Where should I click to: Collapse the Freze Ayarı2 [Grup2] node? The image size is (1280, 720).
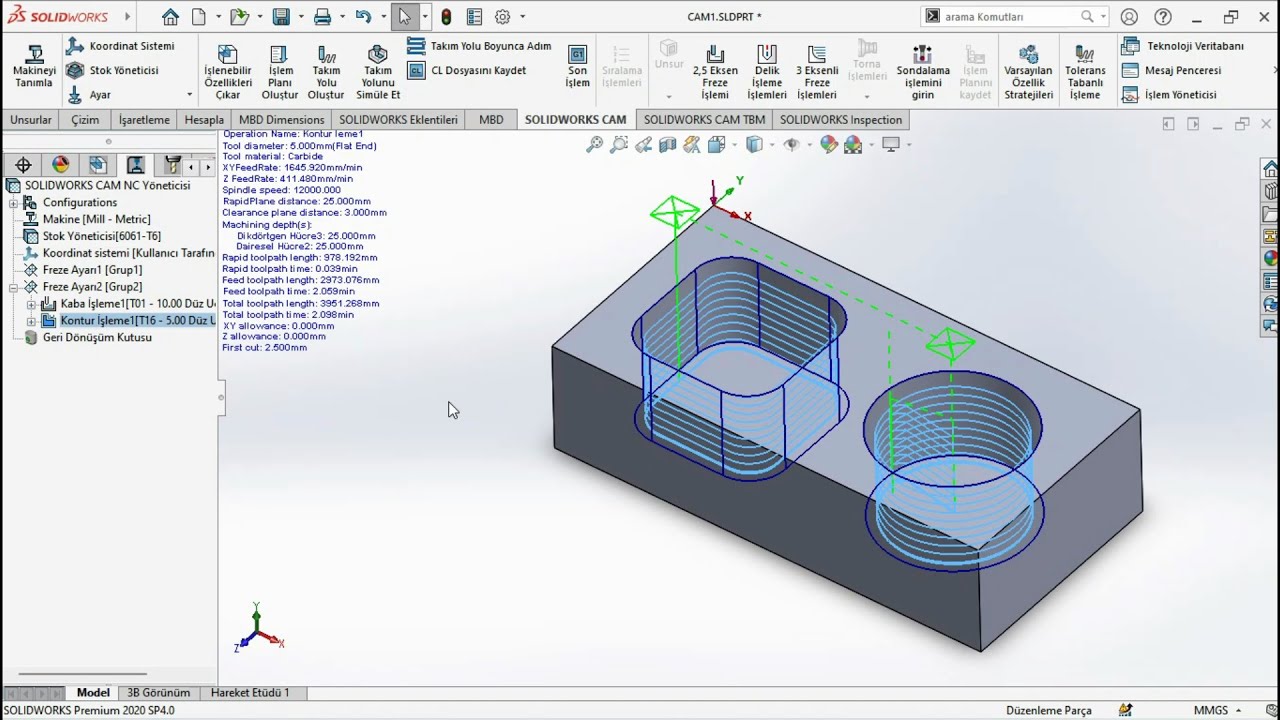13,287
